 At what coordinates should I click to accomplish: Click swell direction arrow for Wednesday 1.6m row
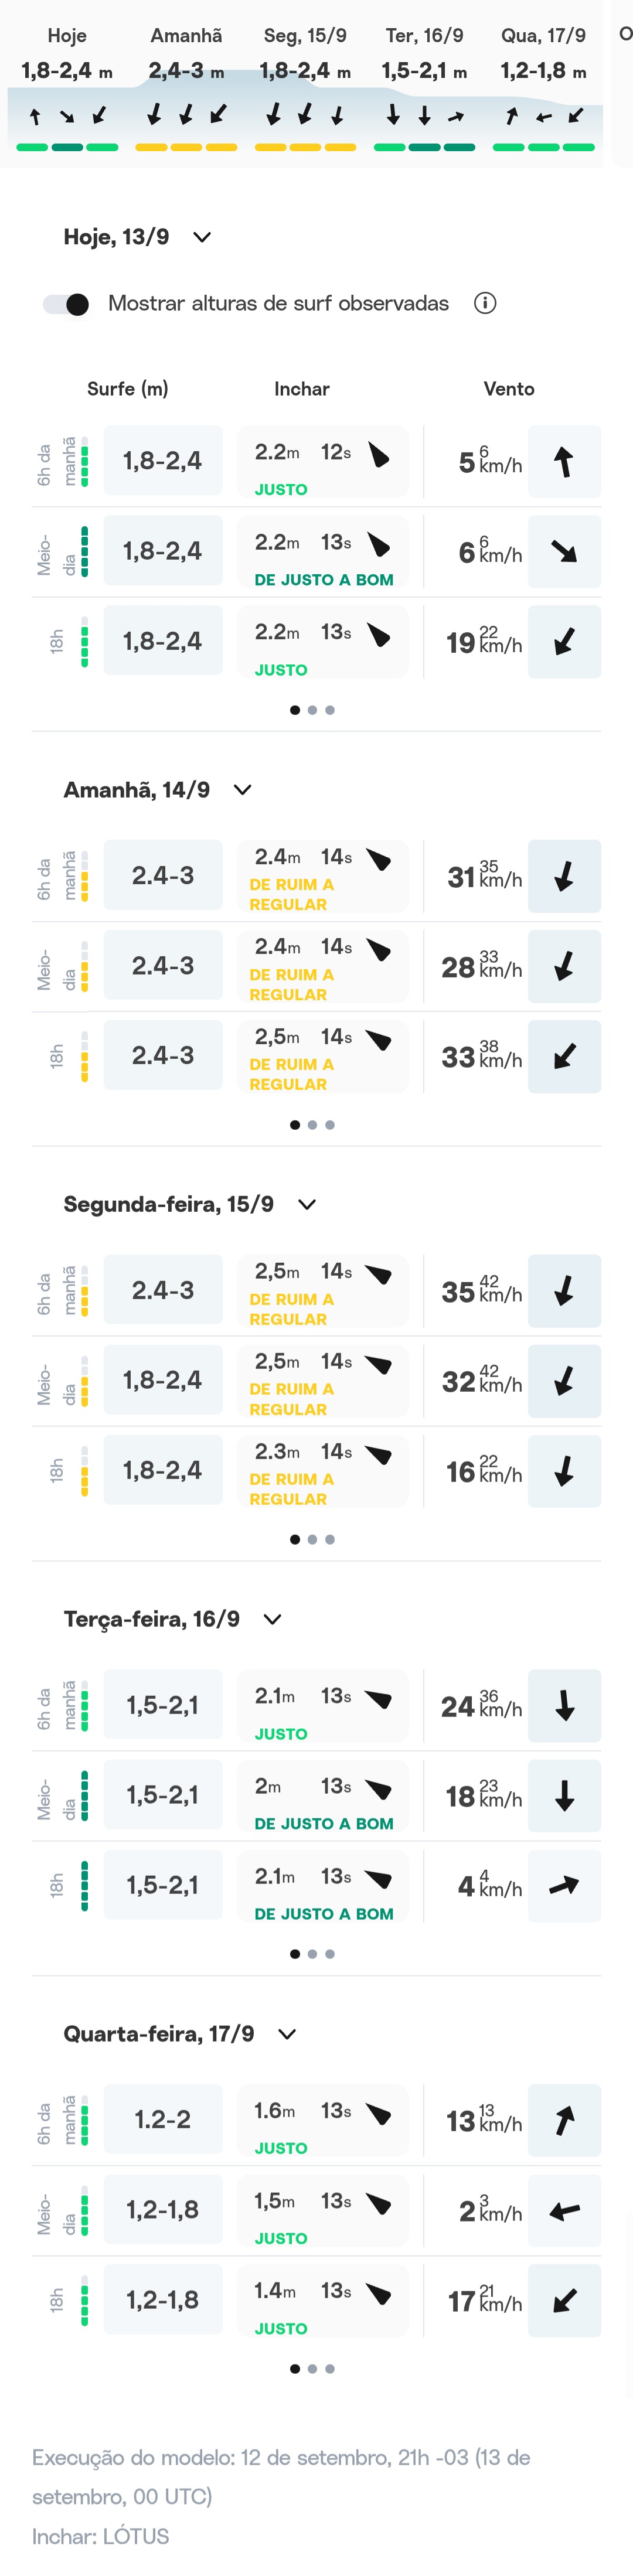(x=379, y=2114)
